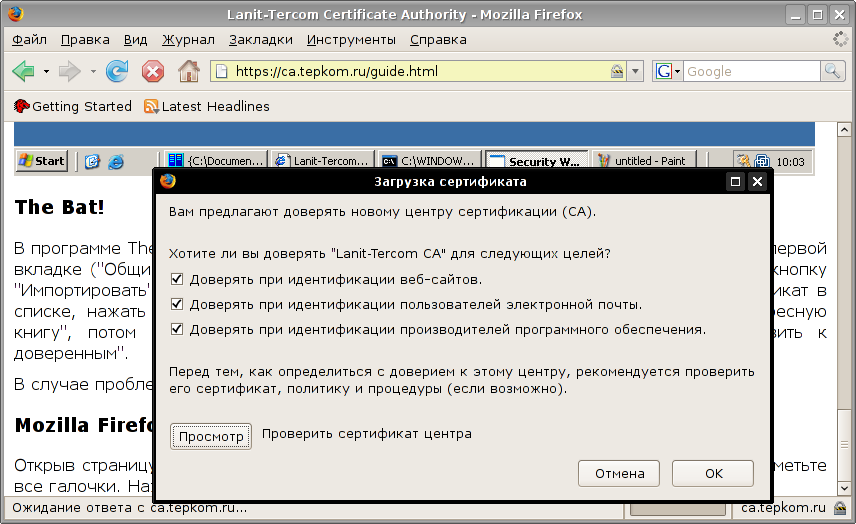This screenshot has height=524, width=856.
Task: Click the page icon in the address bar
Action: [x=221, y=72]
